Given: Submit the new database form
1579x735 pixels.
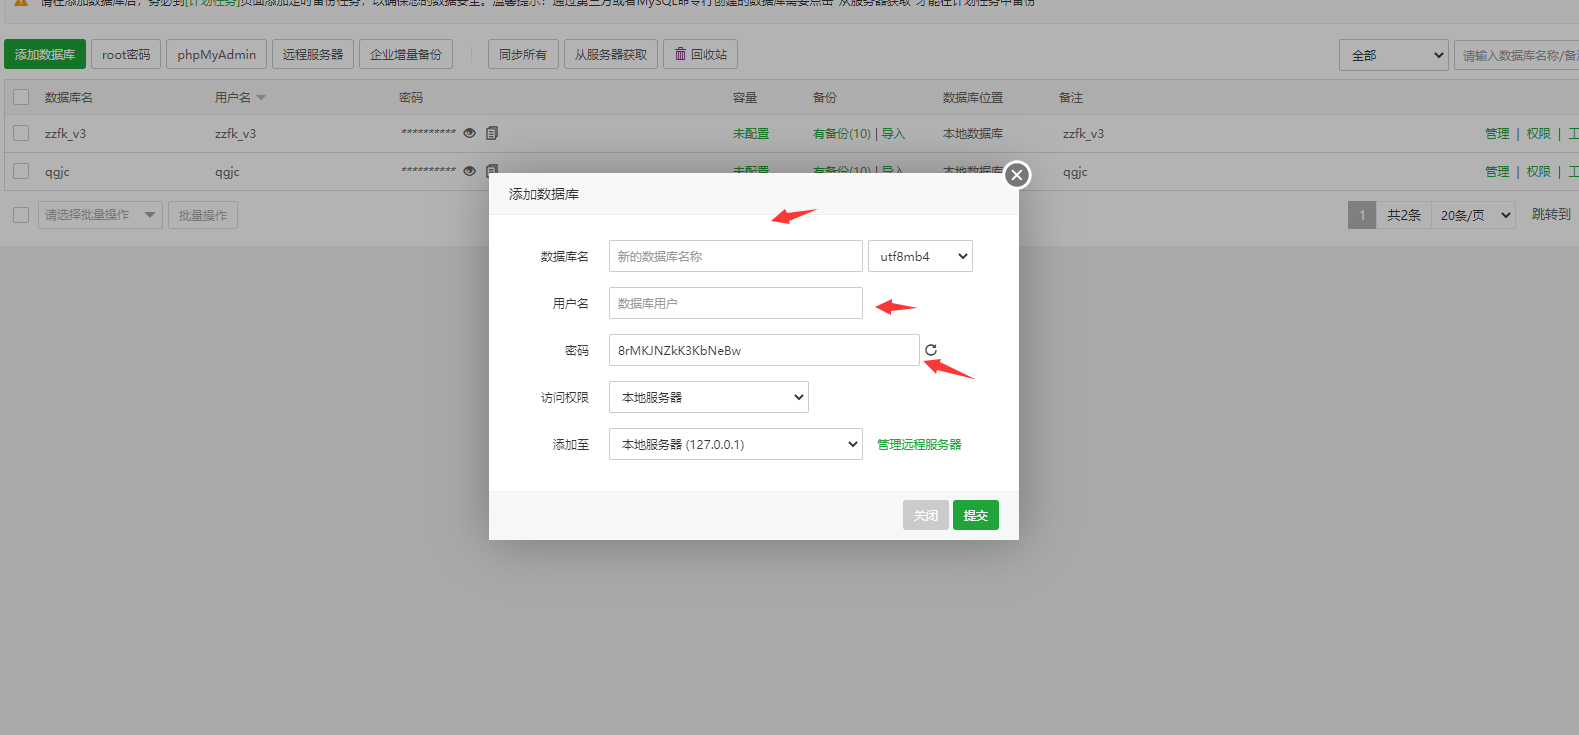Looking at the screenshot, I should tap(976, 515).
